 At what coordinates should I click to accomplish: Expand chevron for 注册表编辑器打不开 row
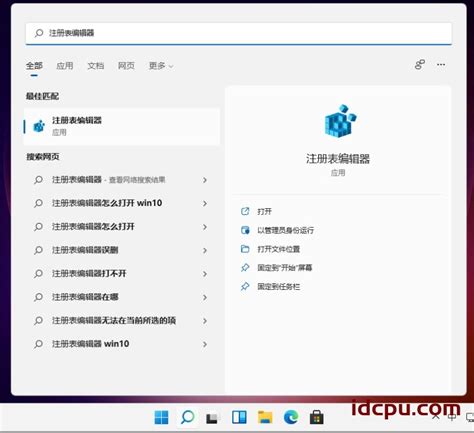(x=205, y=274)
